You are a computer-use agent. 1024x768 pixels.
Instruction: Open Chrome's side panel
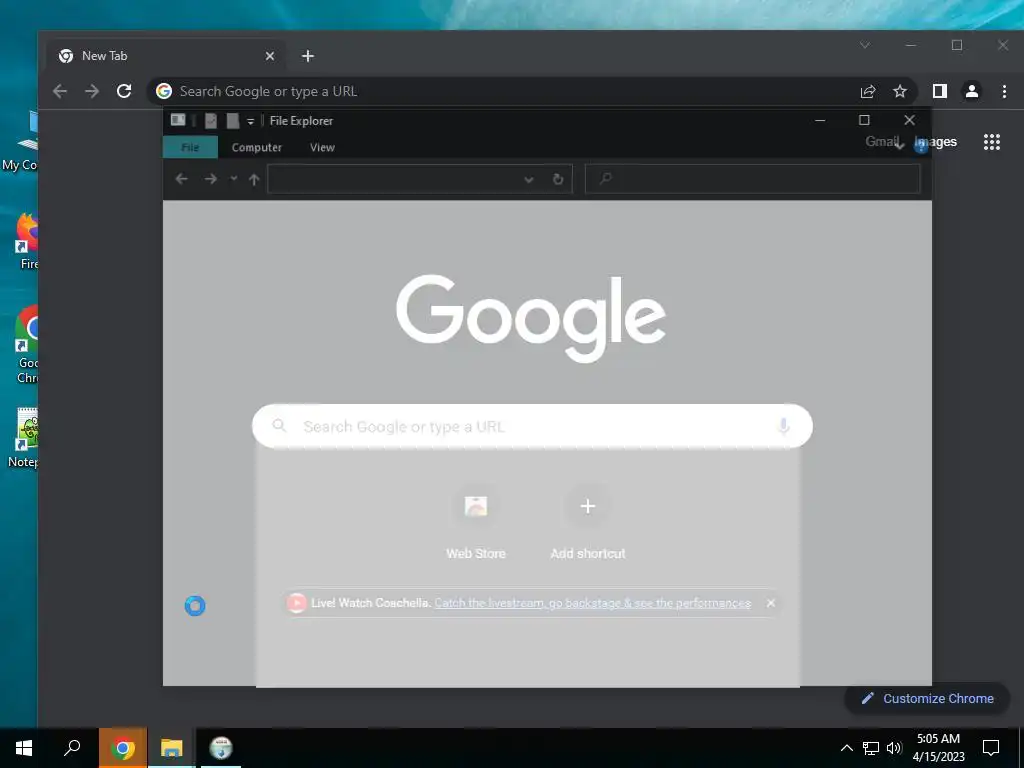tap(940, 91)
